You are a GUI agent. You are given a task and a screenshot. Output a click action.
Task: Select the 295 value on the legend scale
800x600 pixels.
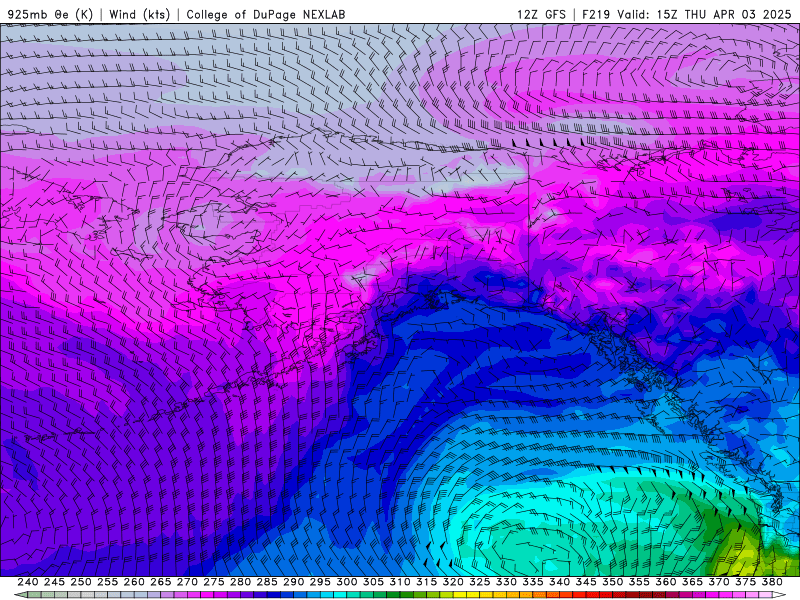click(320, 582)
